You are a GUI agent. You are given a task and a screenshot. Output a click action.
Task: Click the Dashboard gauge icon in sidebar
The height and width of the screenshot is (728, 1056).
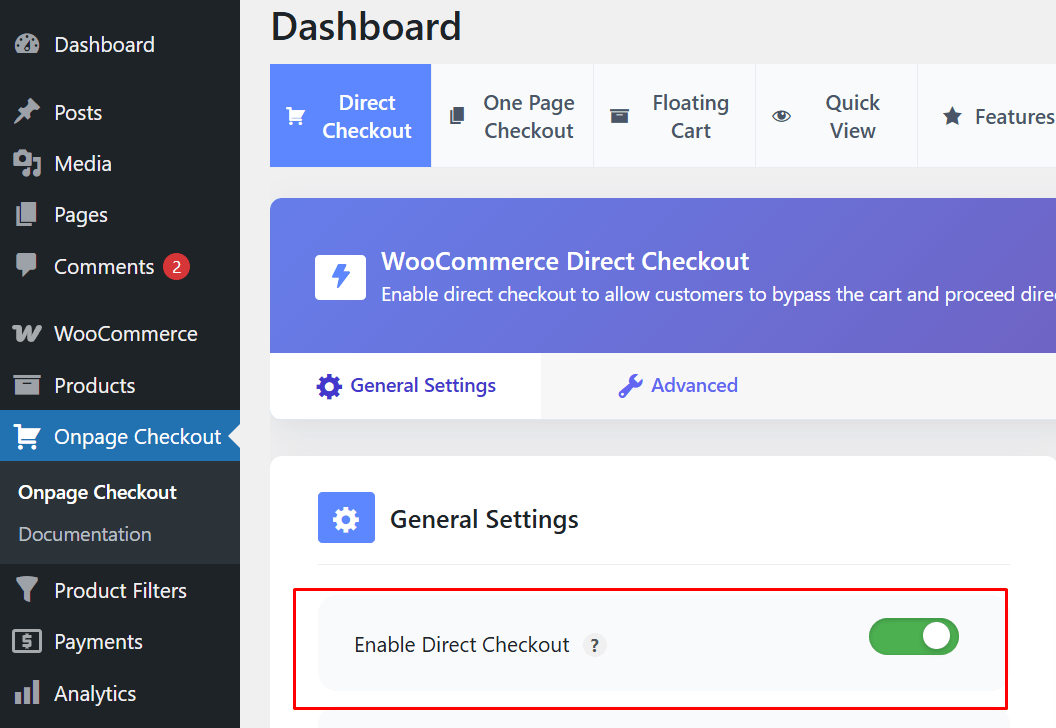[x=27, y=44]
